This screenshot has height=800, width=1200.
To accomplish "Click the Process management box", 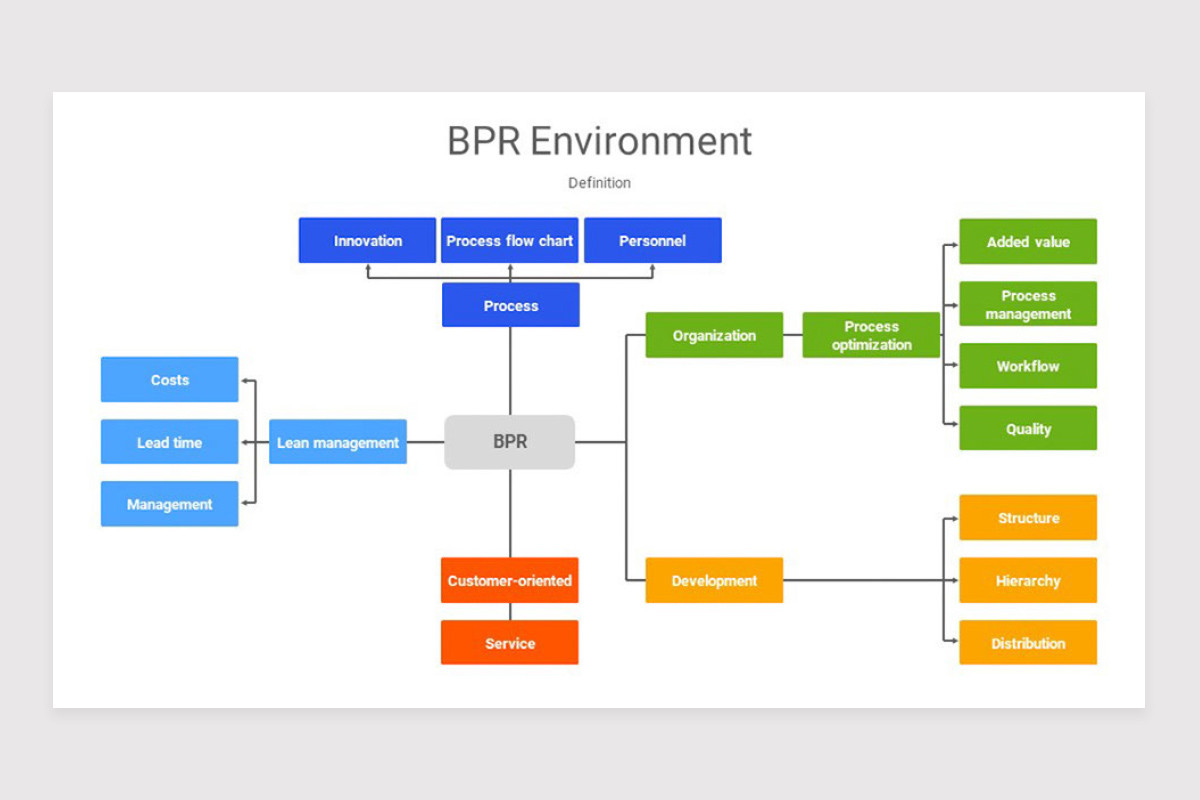I will click(x=1027, y=303).
